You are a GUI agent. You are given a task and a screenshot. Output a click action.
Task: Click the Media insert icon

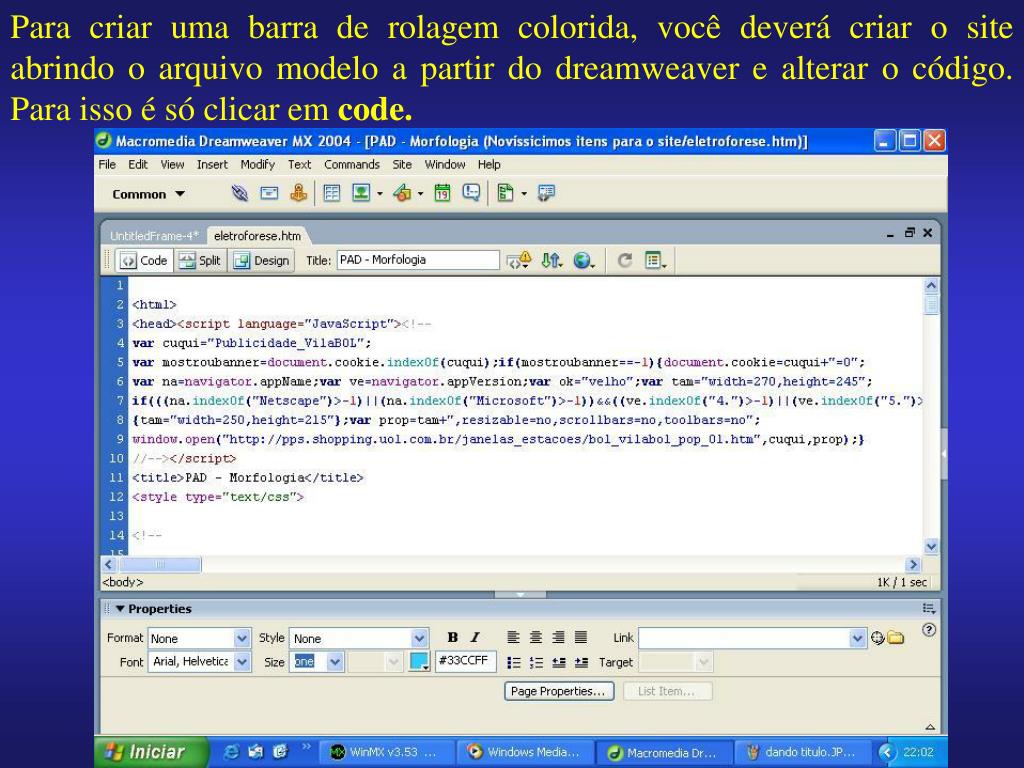click(402, 193)
